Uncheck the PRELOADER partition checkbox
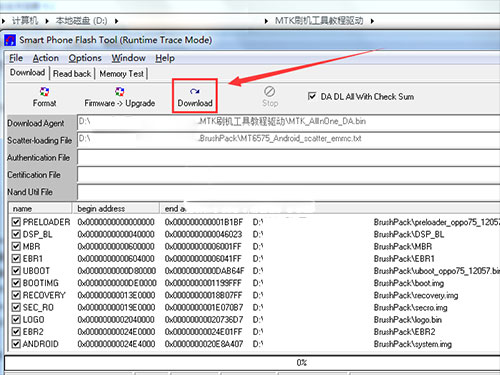500x375 pixels. click(16, 222)
